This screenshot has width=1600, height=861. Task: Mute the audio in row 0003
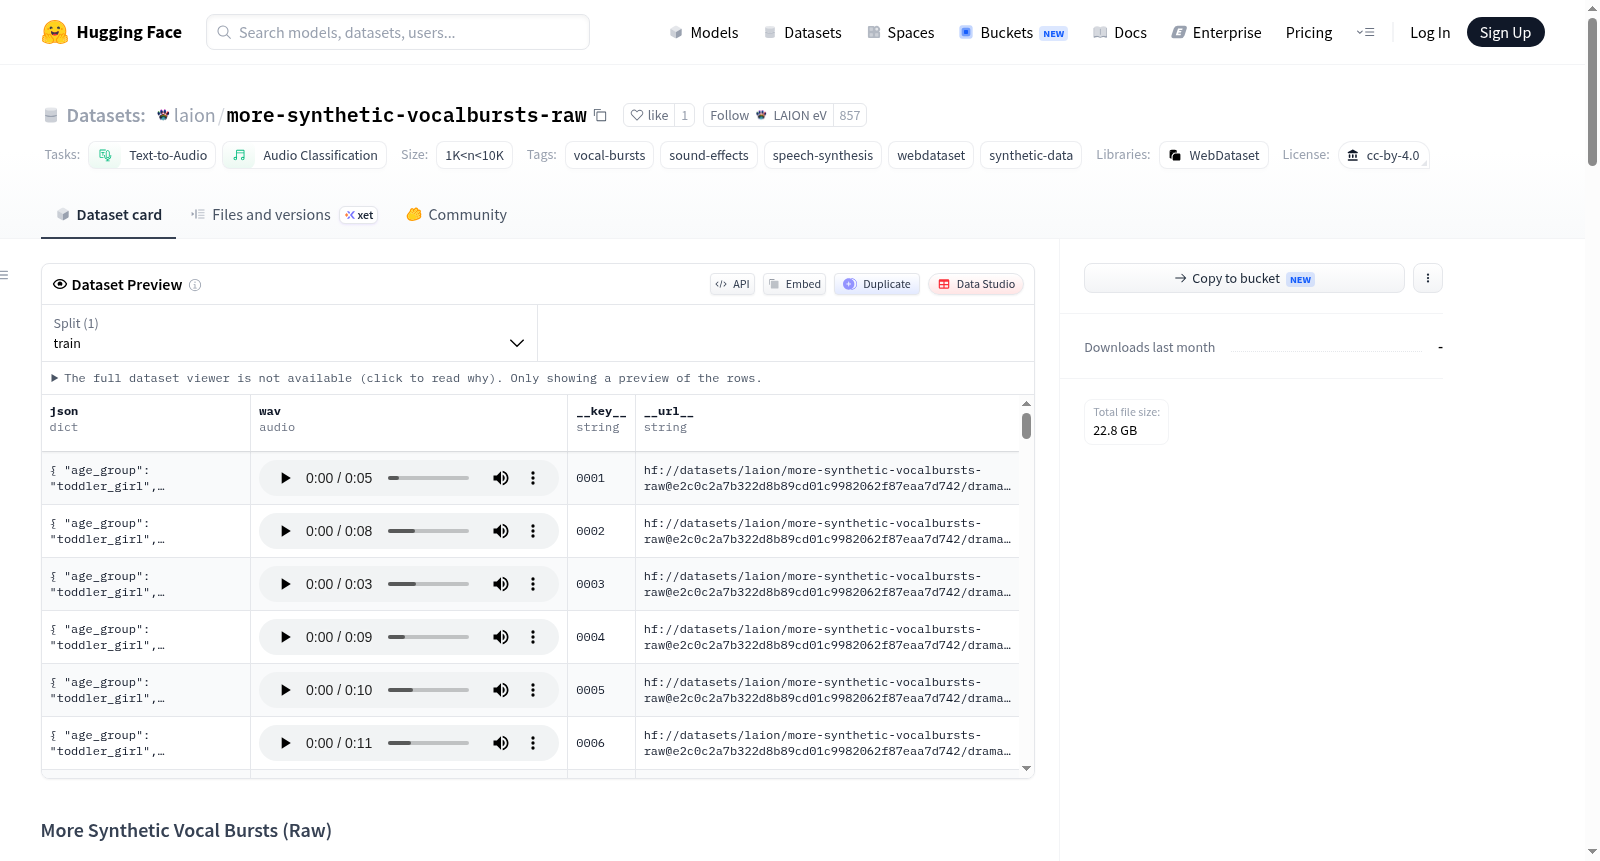(501, 584)
